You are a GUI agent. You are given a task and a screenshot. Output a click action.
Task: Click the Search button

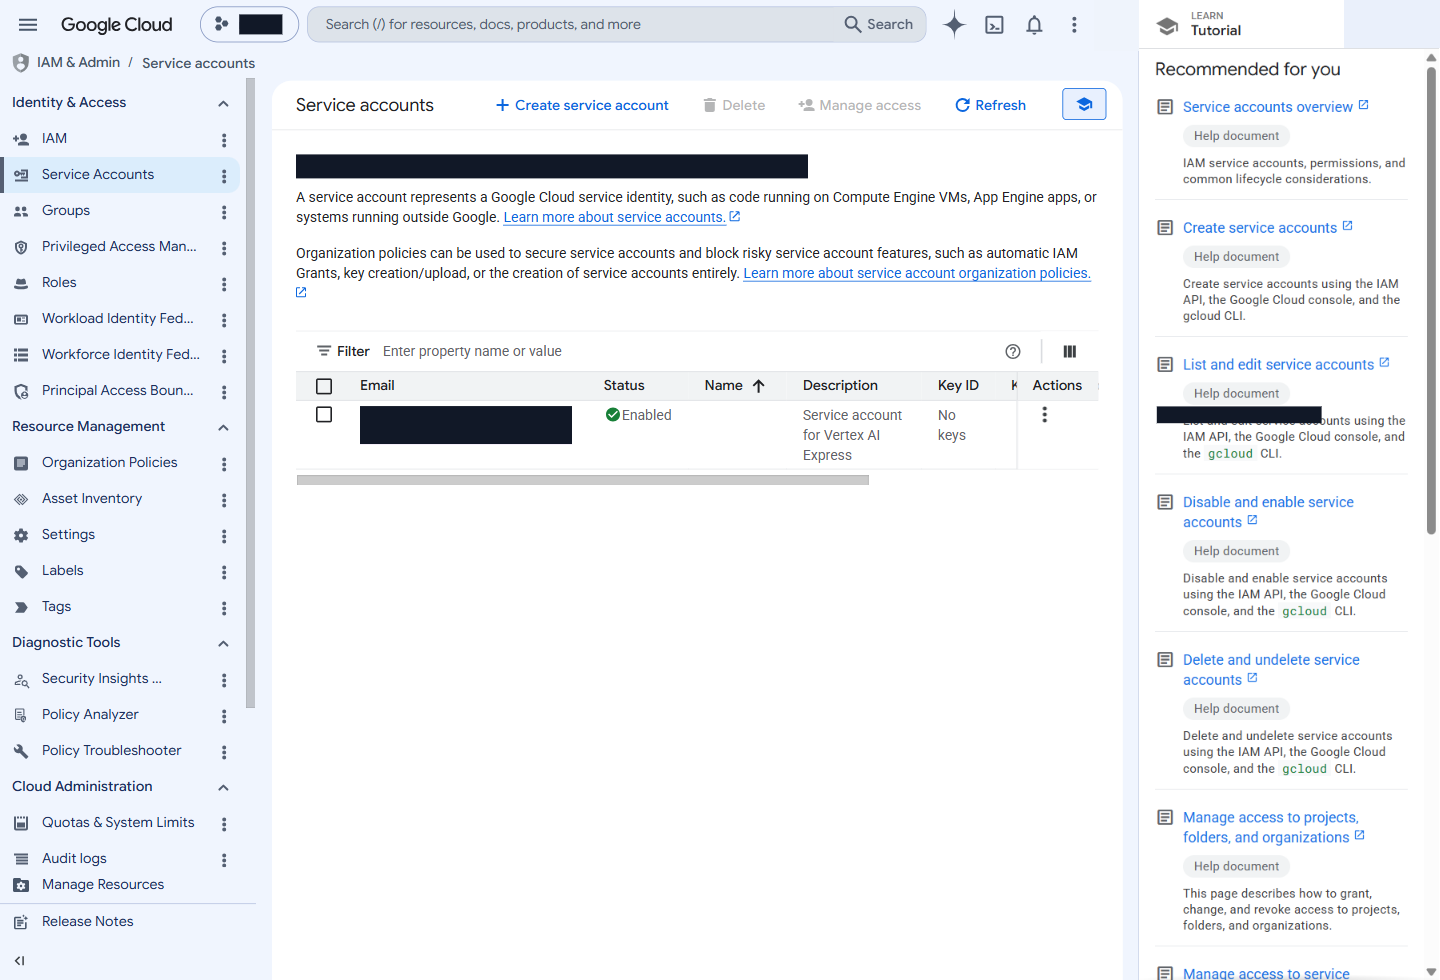tap(879, 25)
